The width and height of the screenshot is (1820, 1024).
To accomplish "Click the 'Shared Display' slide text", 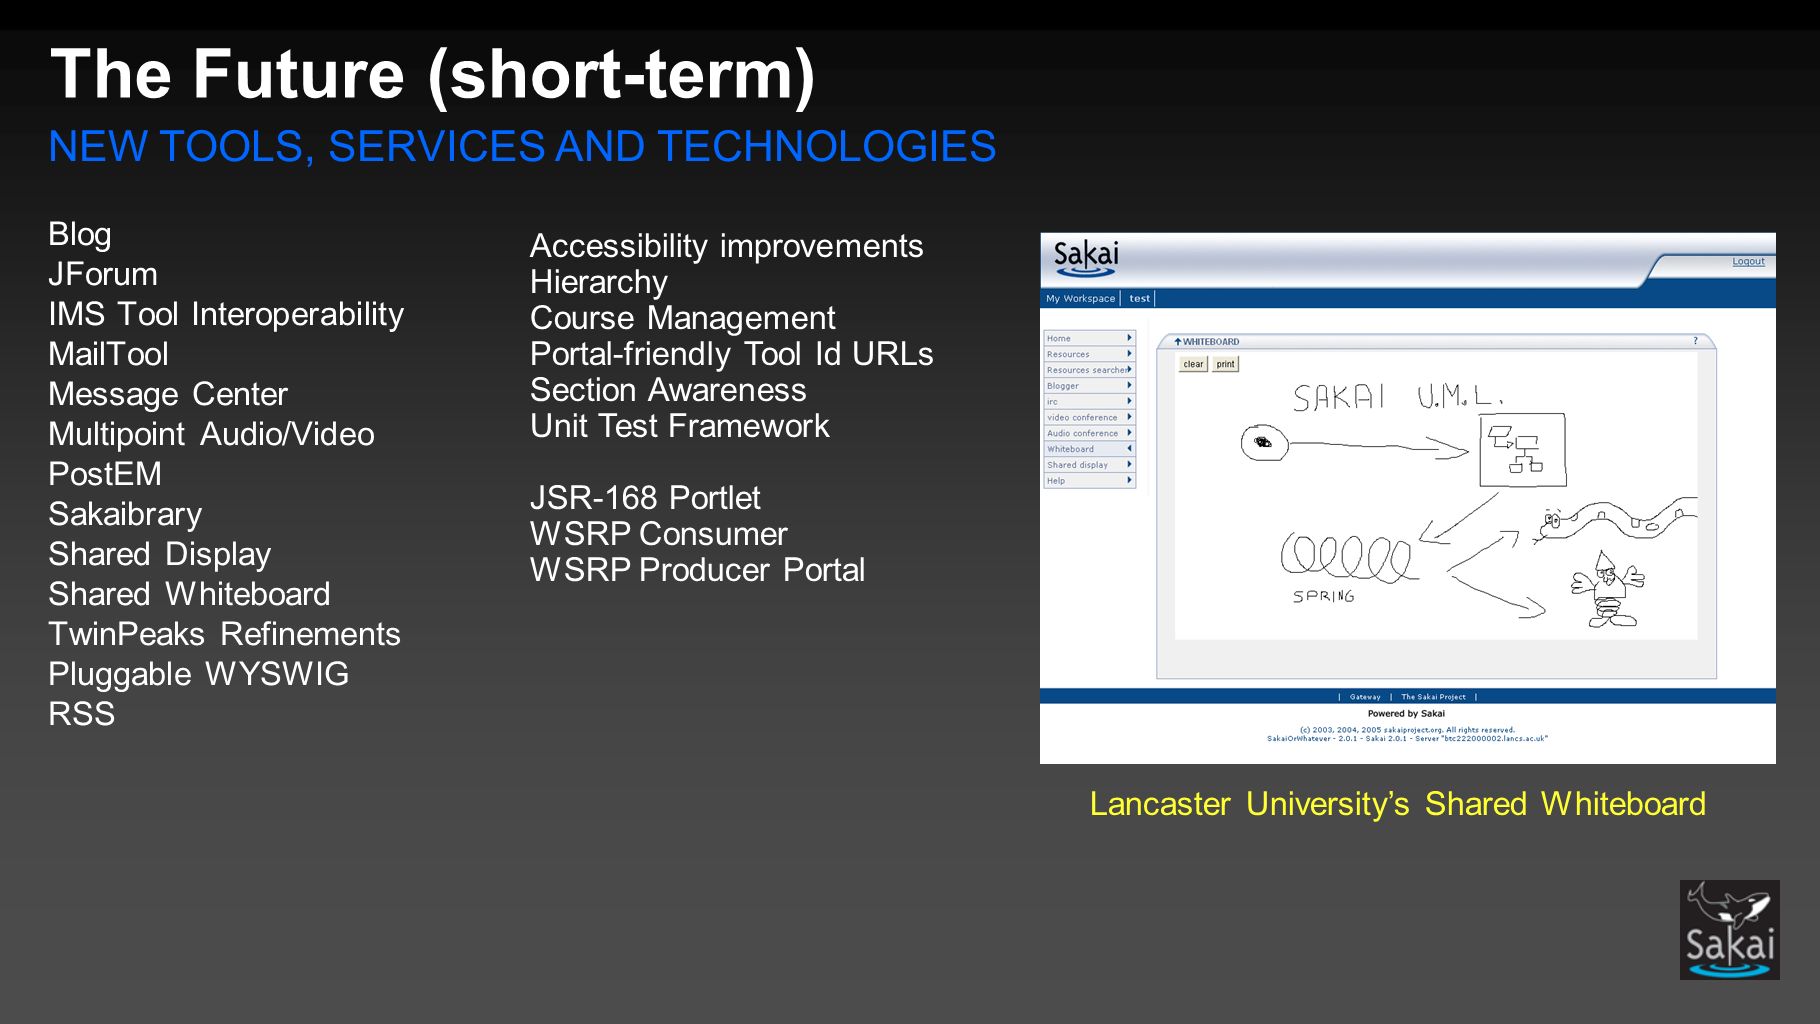I will [160, 555].
